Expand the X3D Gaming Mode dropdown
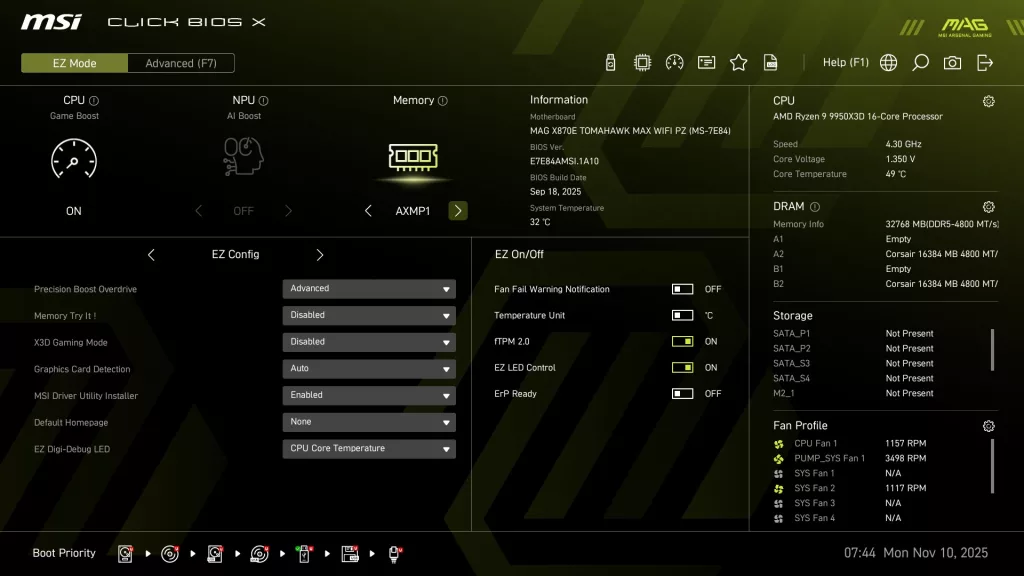The width and height of the screenshot is (1024, 576). (368, 341)
